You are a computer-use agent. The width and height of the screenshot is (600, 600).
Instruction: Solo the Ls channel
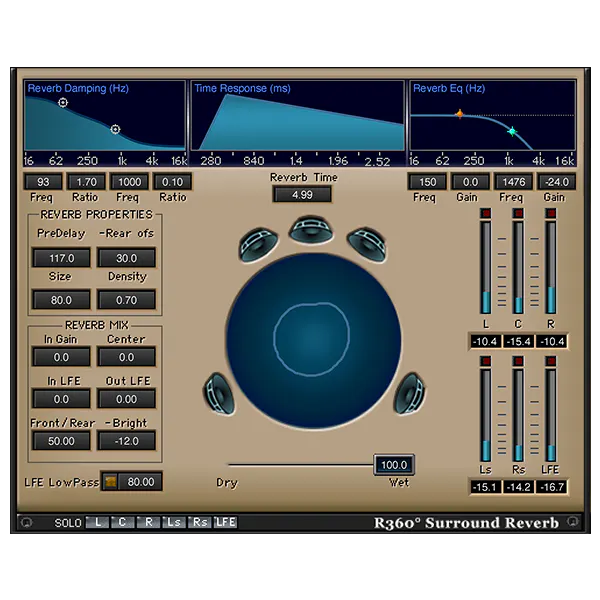coord(174,522)
